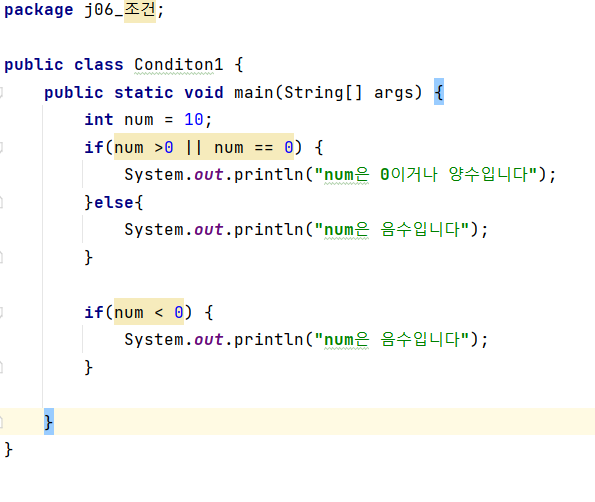The height and width of the screenshot is (502, 595).
Task: Click the 'void' keyword
Action: 204,93
